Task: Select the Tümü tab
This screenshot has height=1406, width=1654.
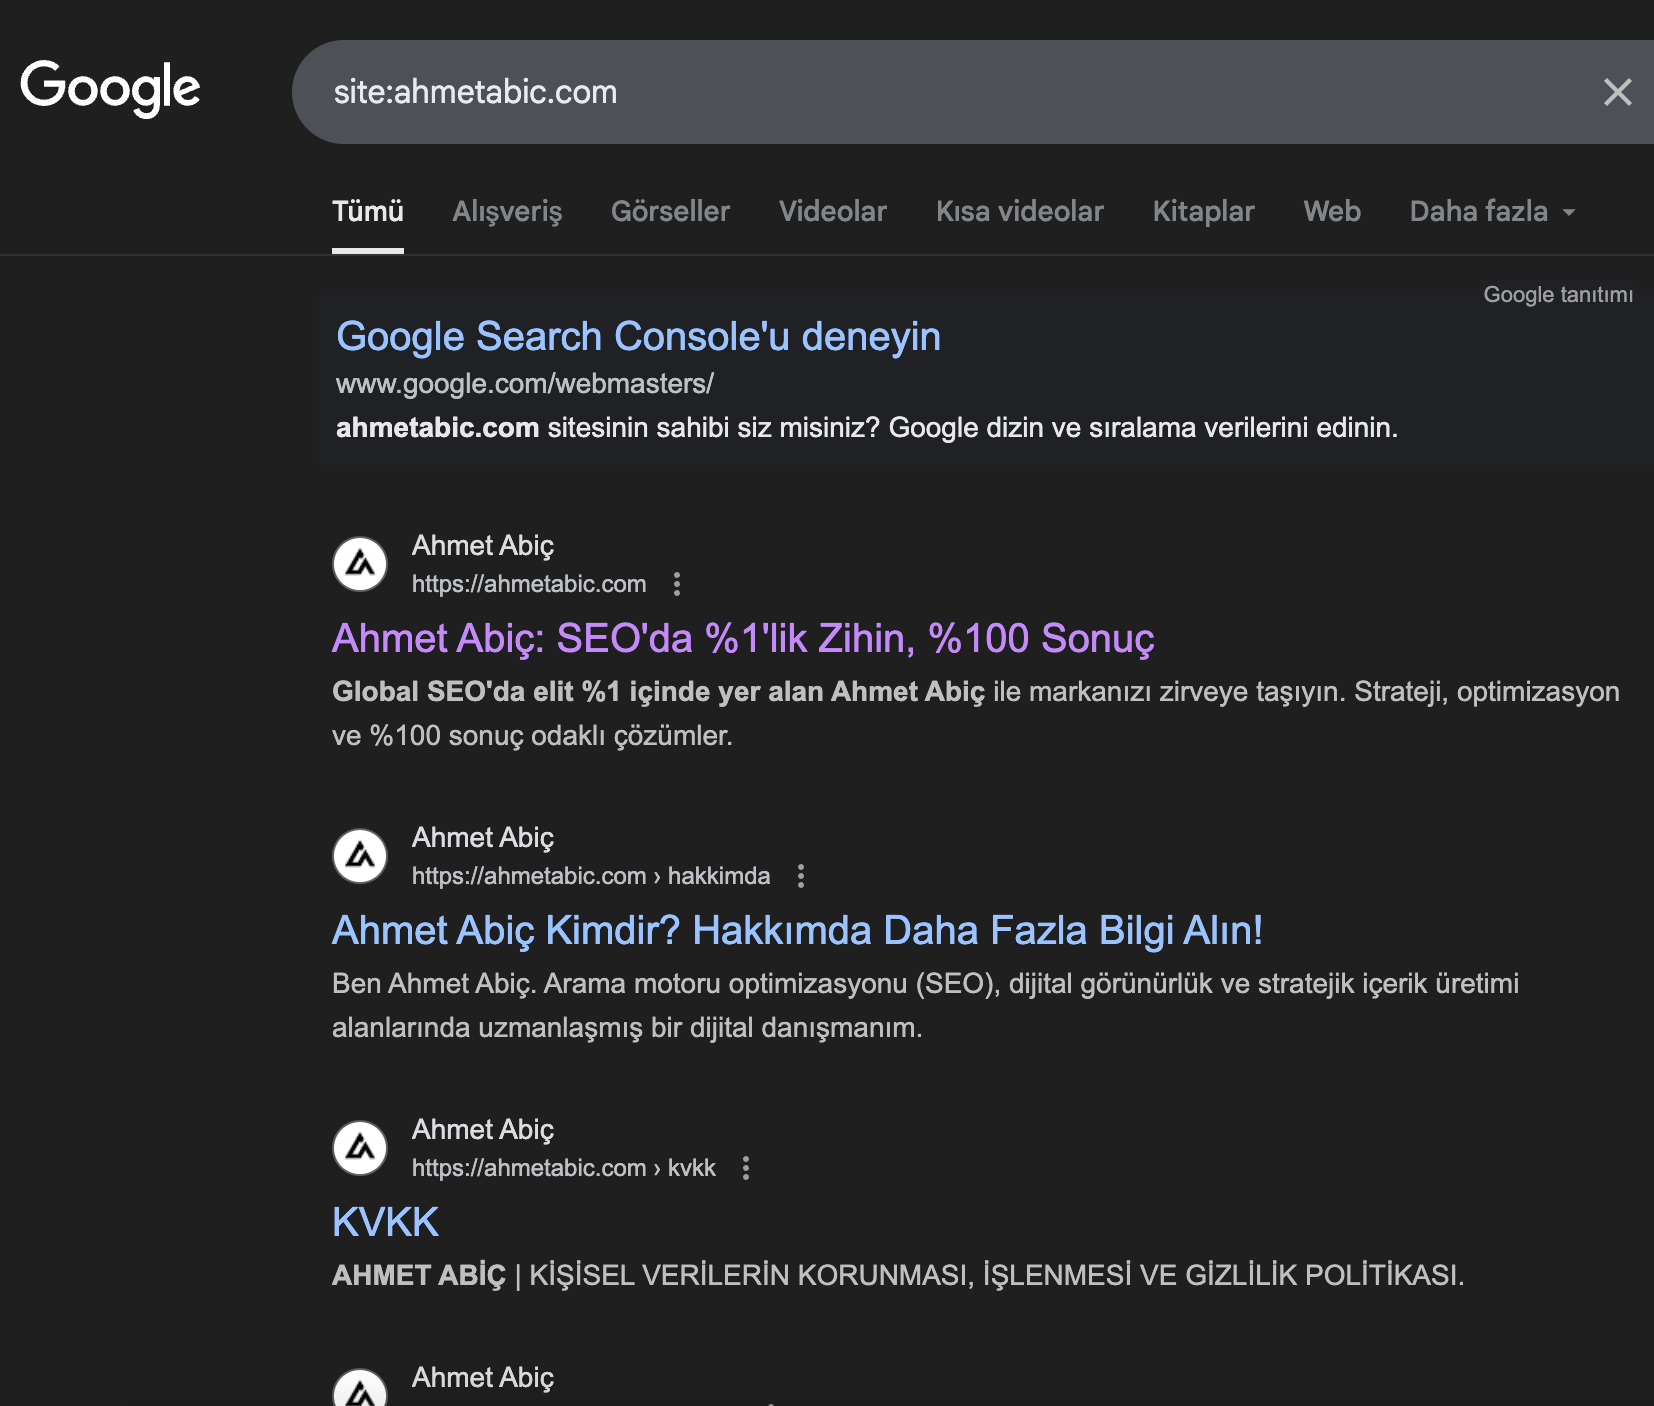Action: [368, 212]
